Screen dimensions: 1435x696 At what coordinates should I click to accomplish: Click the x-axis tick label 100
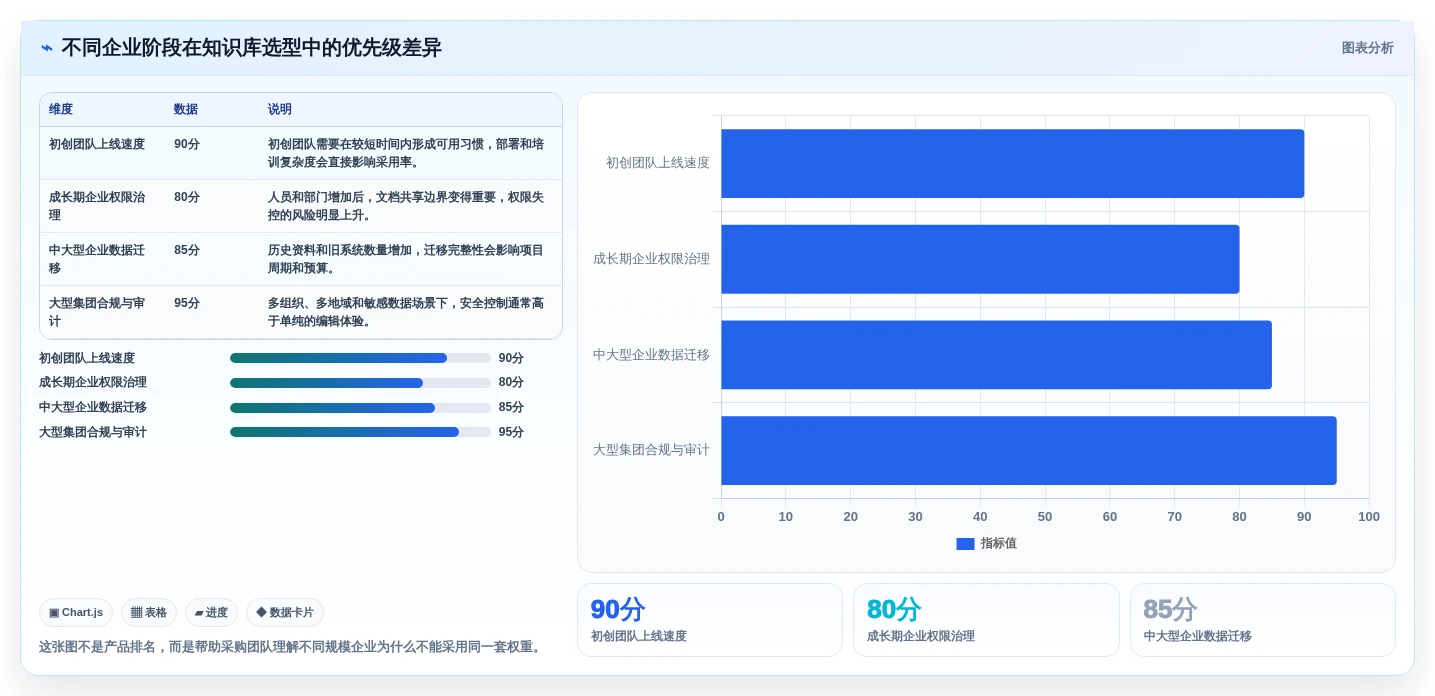point(1369,517)
